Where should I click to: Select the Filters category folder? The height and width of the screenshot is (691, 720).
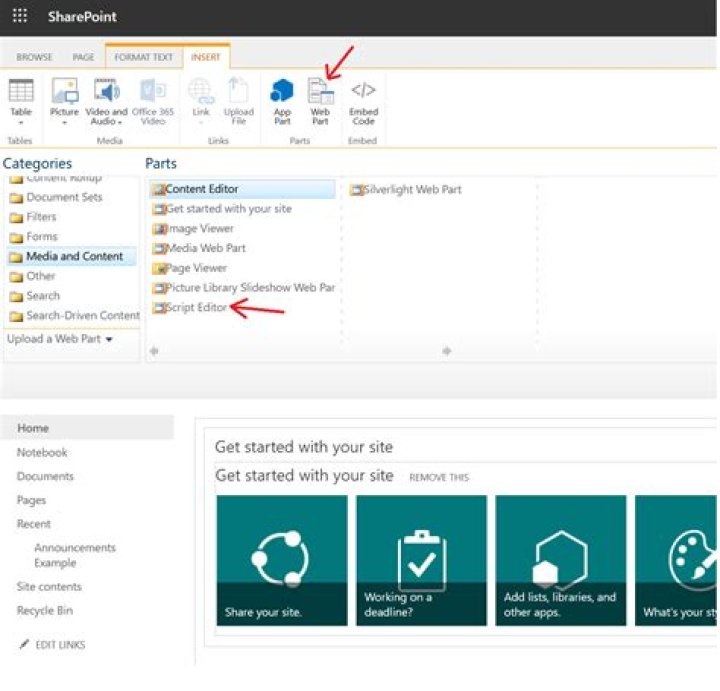[x=33, y=217]
